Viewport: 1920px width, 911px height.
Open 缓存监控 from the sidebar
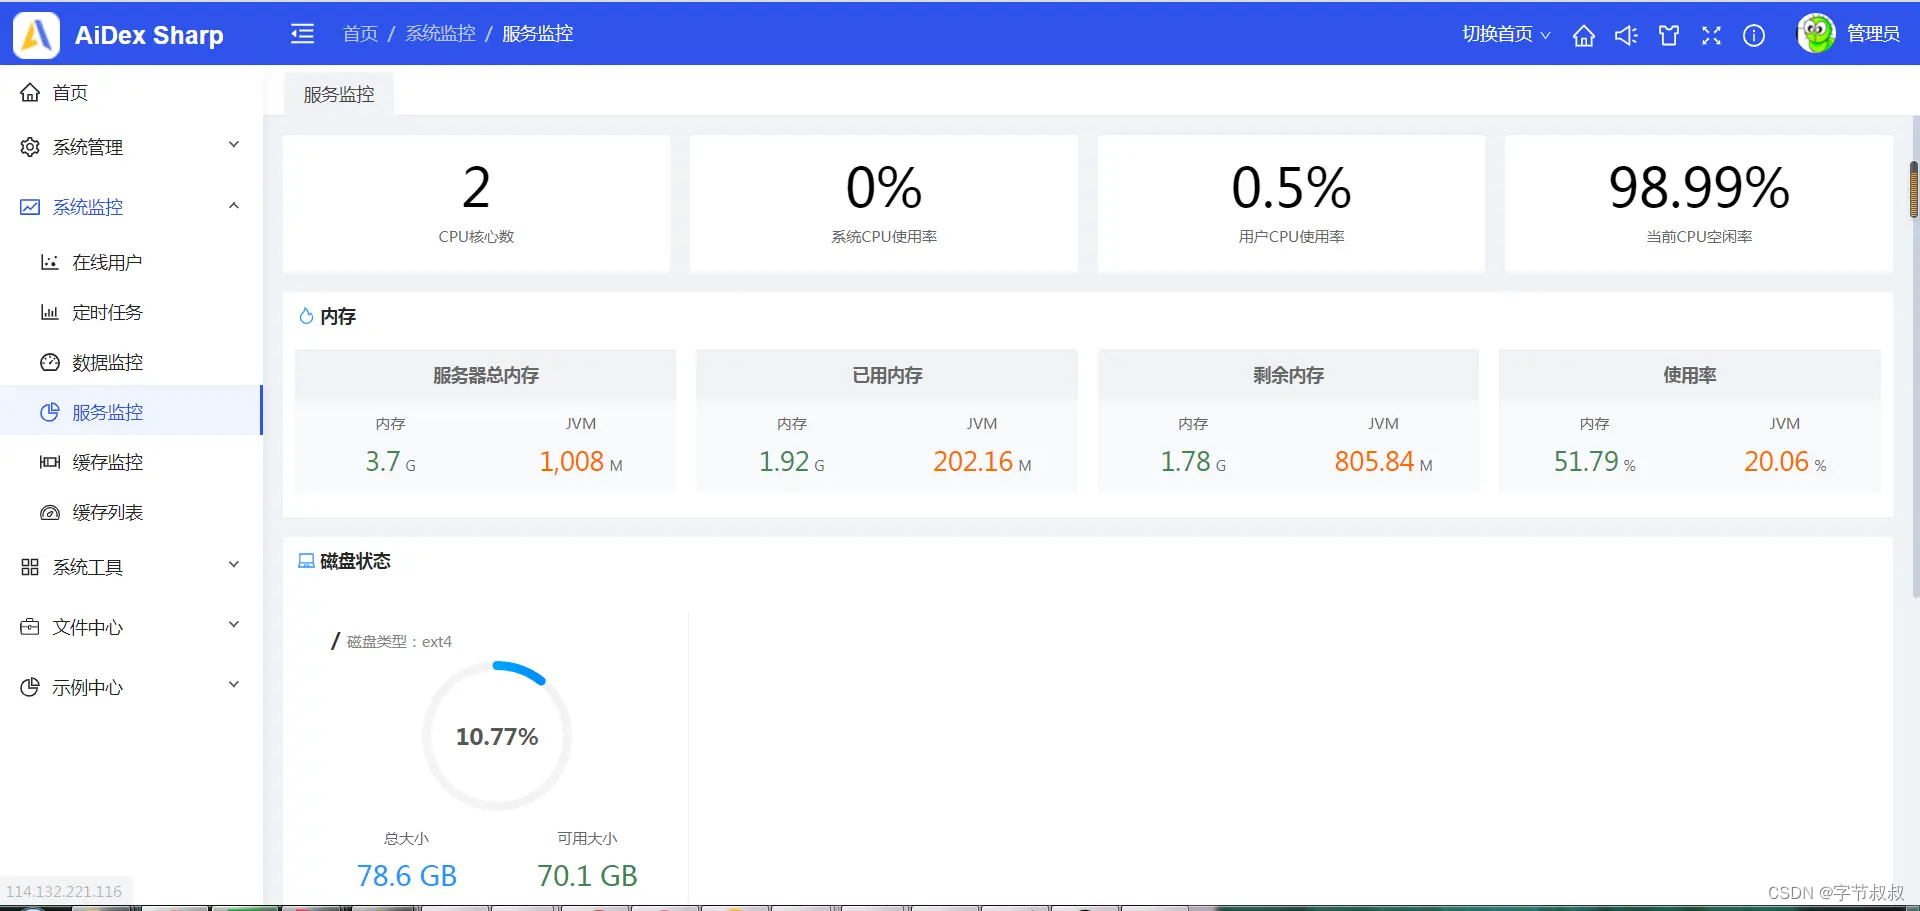click(x=131, y=462)
